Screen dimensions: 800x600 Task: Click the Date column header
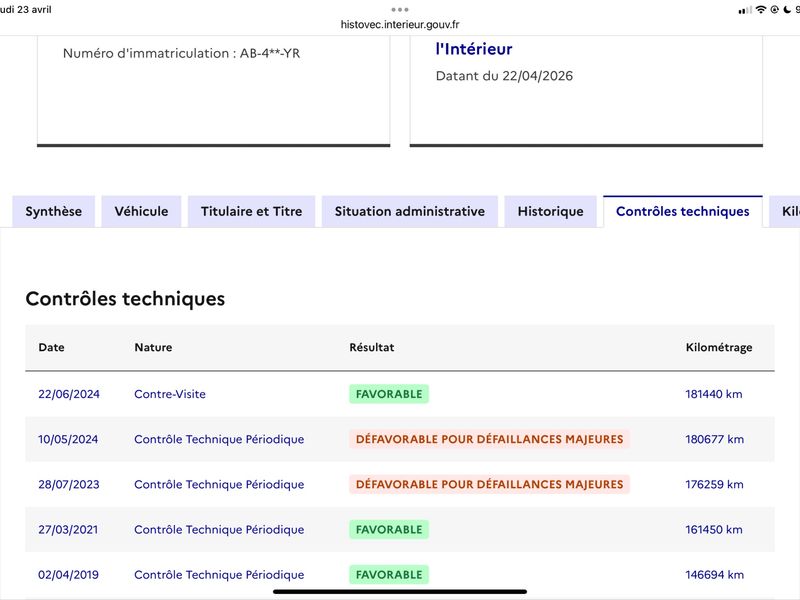point(52,347)
